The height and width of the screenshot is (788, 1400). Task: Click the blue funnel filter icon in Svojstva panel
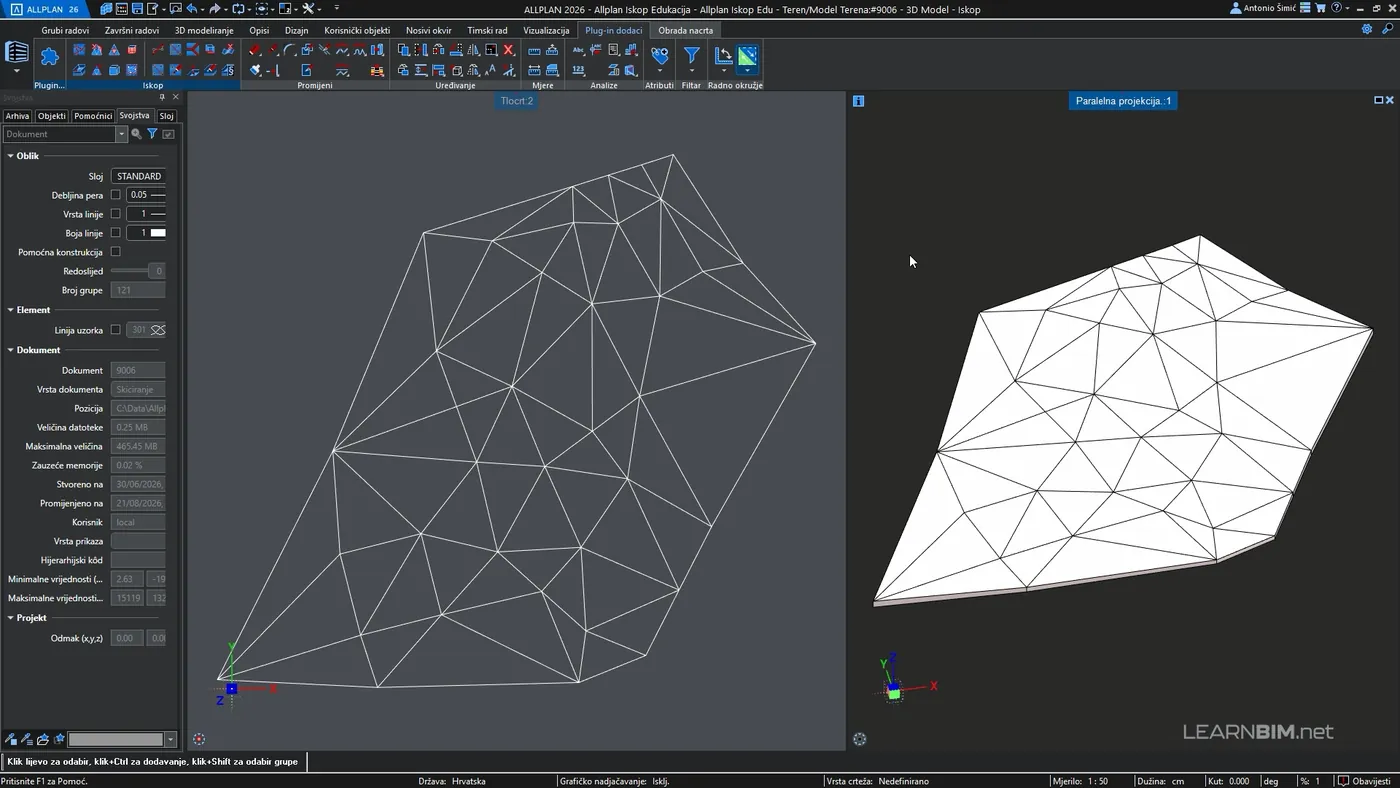pyautogui.click(x=152, y=134)
